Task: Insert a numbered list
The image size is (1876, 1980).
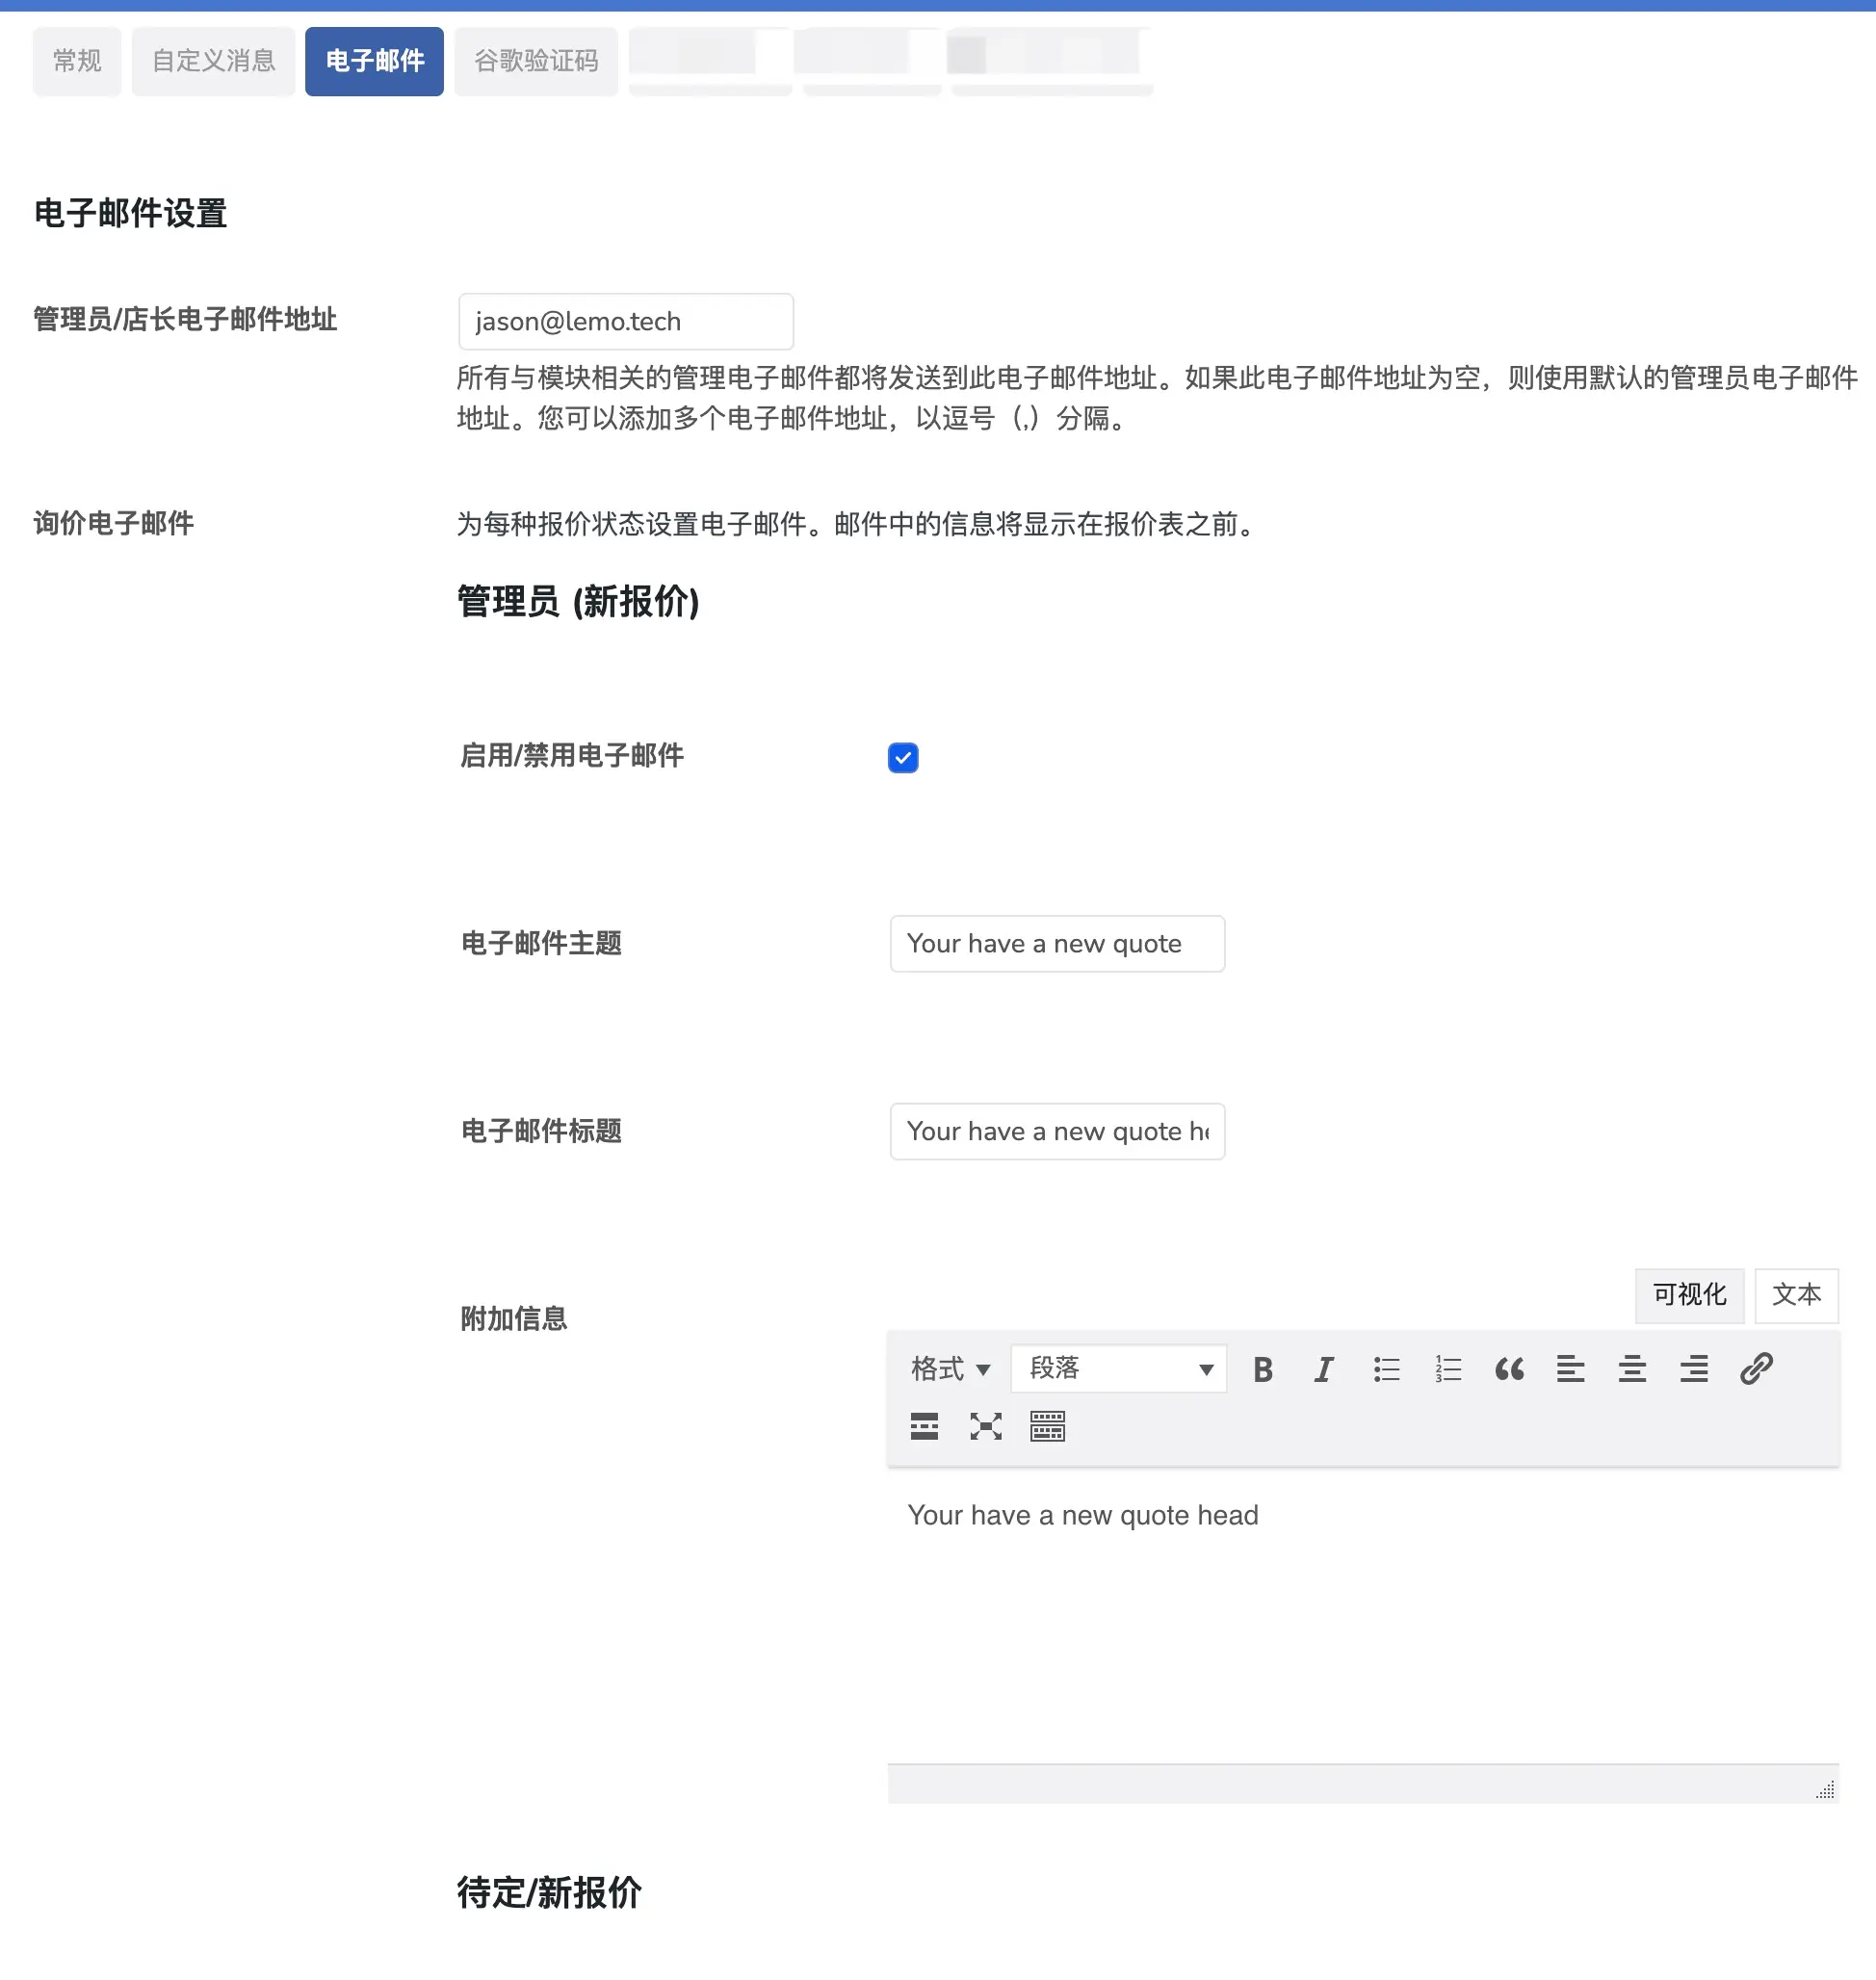Action: [1447, 1369]
